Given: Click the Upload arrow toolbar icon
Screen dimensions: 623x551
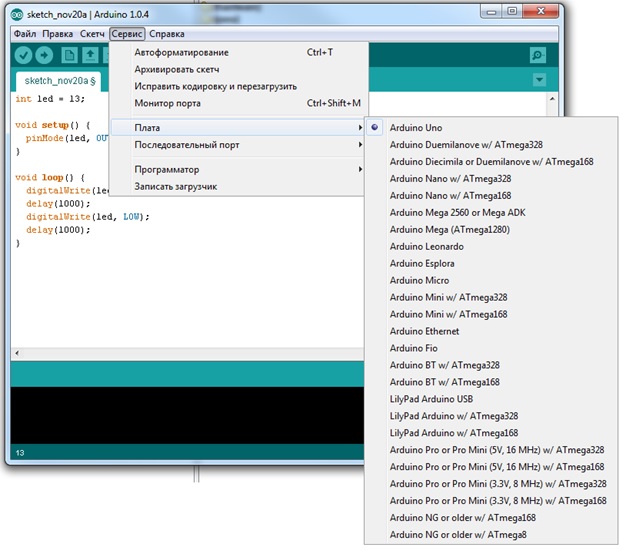Looking at the screenshot, I should 44,55.
